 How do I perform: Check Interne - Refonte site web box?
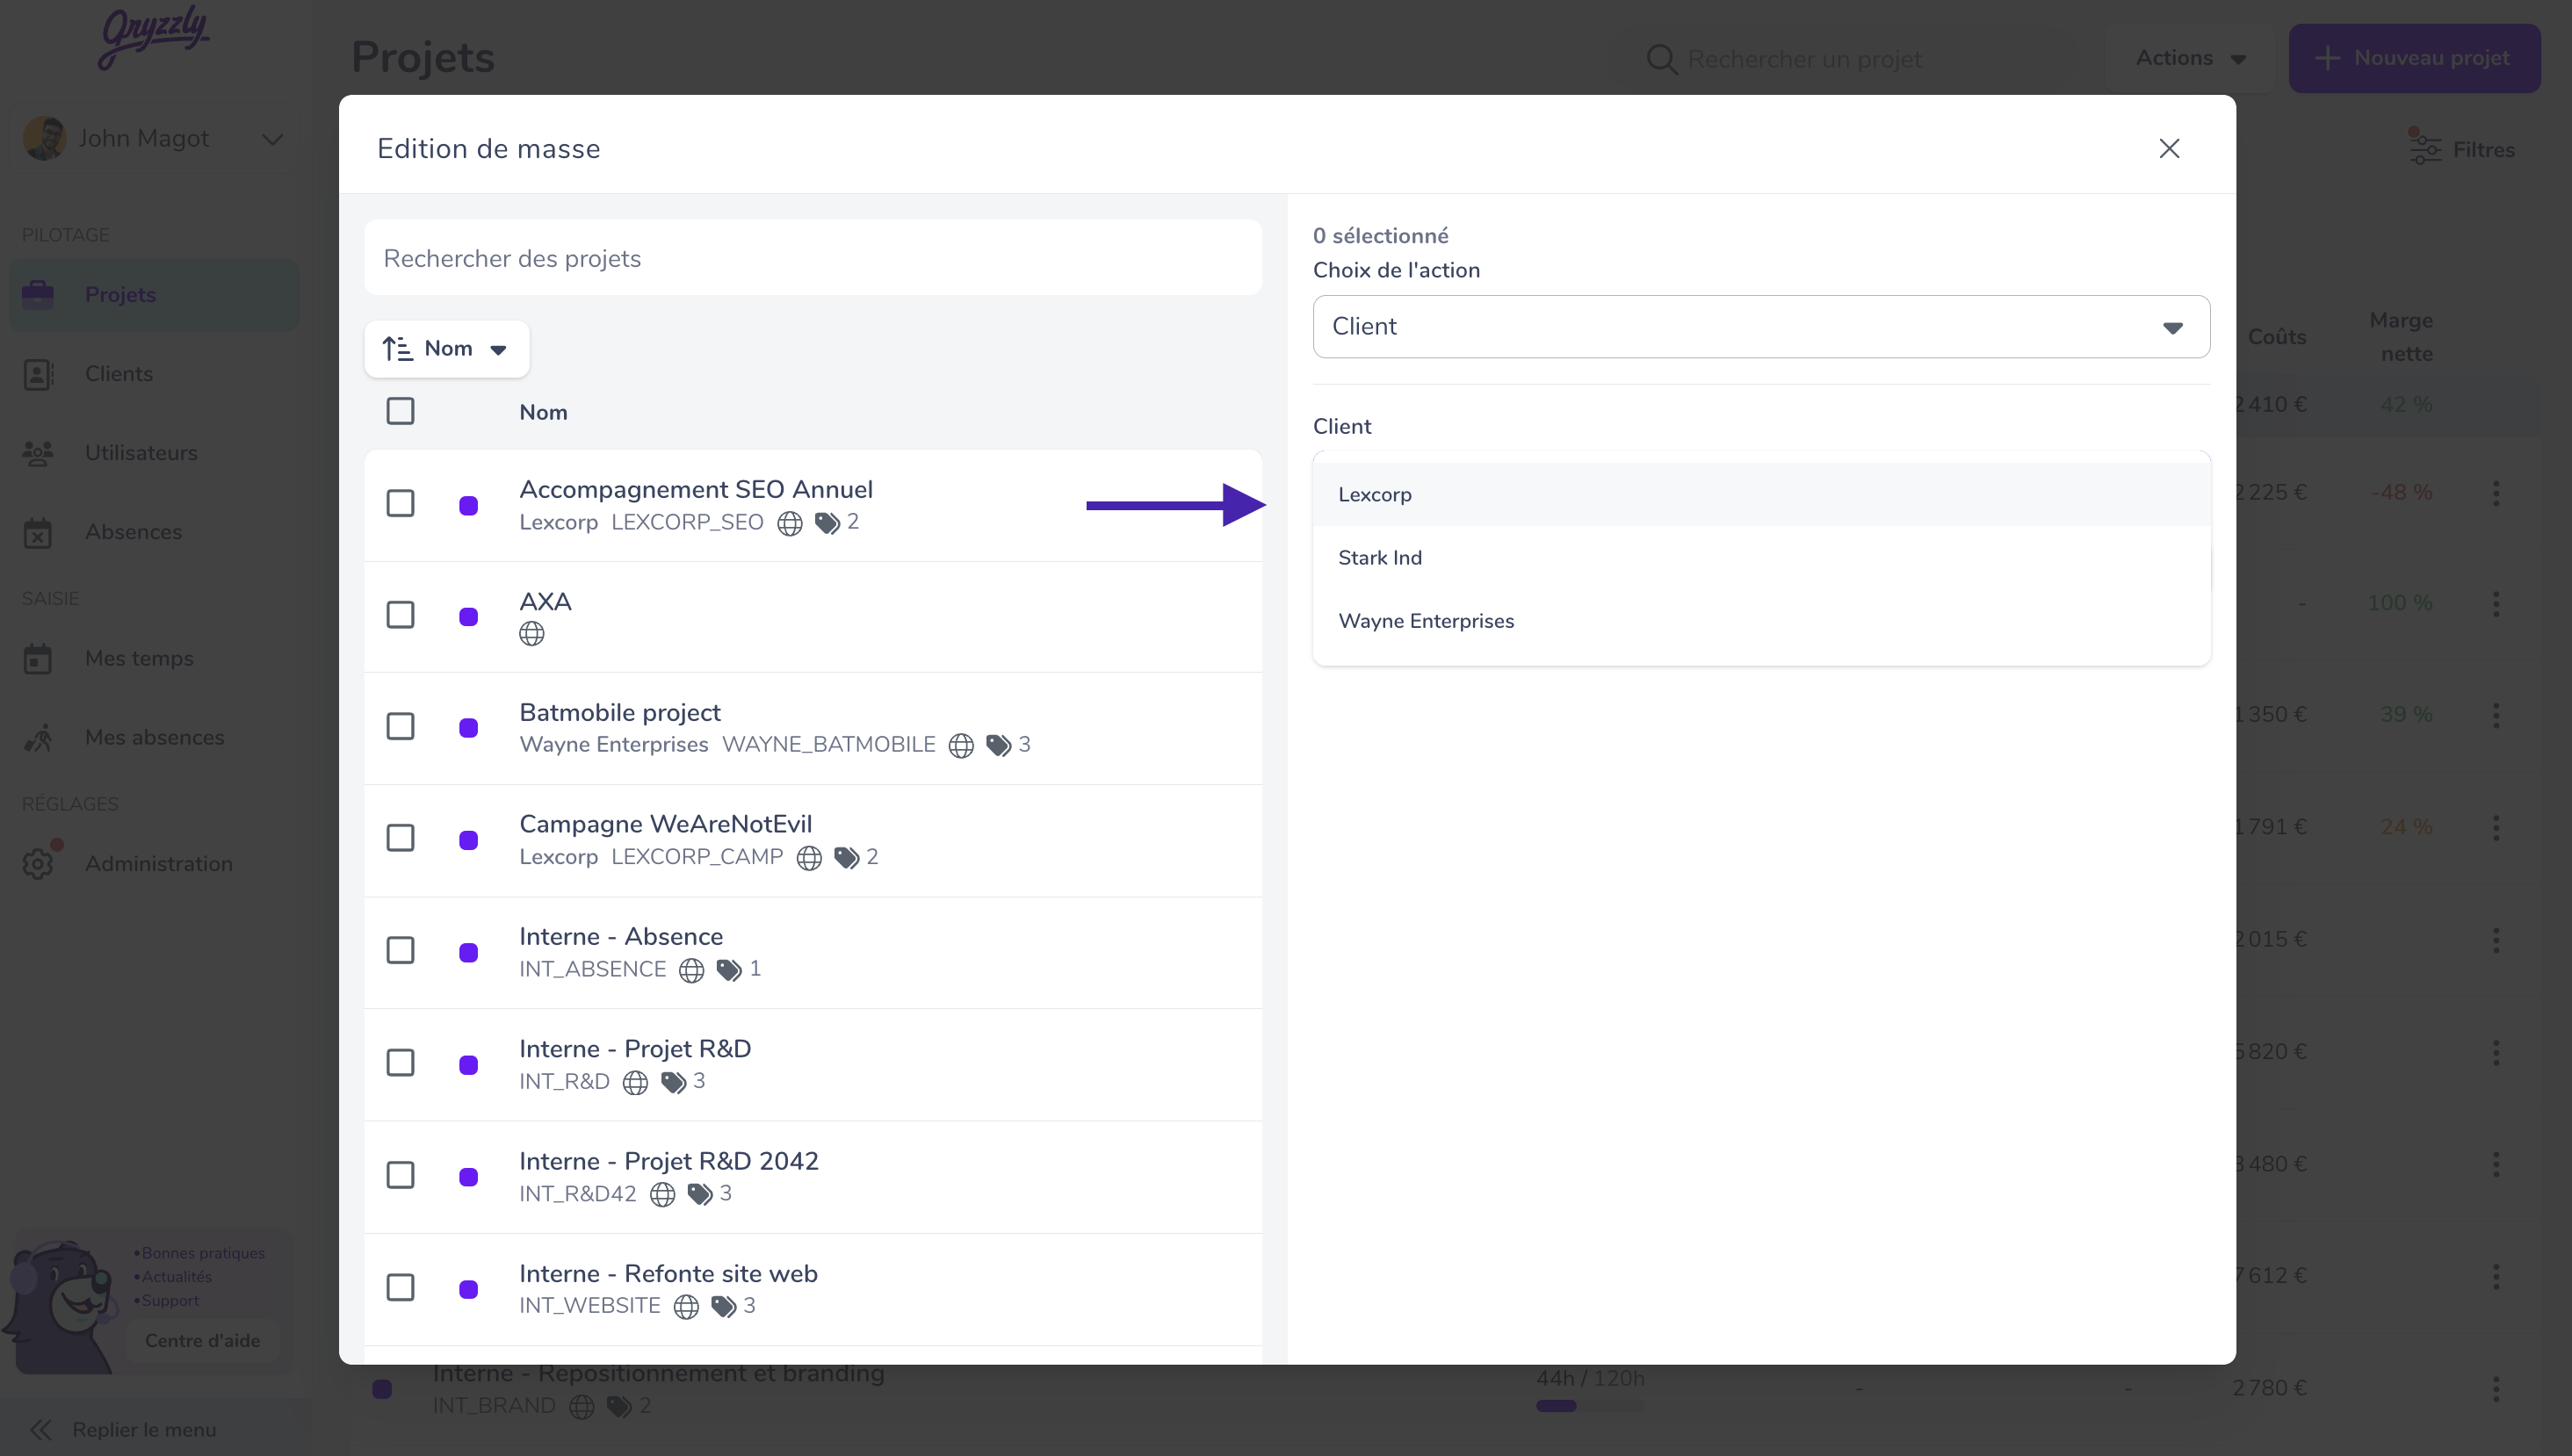tap(400, 1287)
